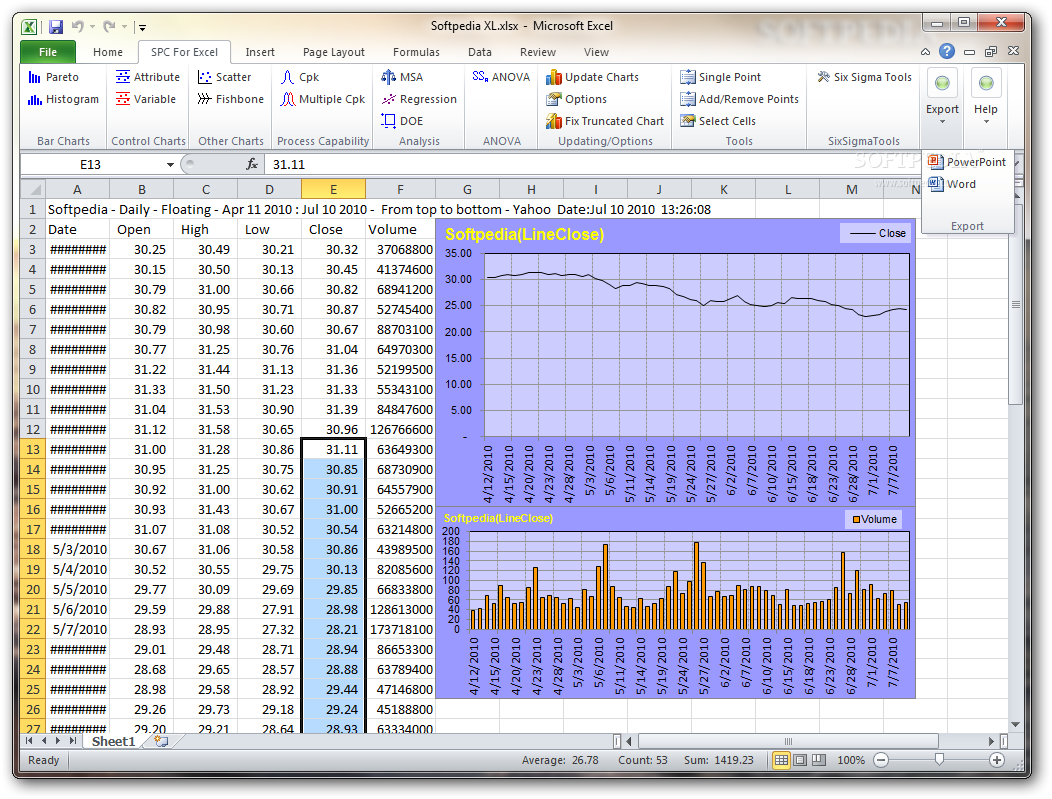Open the Redo history dropdown arrow
The height and width of the screenshot is (799, 1052).
[125, 27]
